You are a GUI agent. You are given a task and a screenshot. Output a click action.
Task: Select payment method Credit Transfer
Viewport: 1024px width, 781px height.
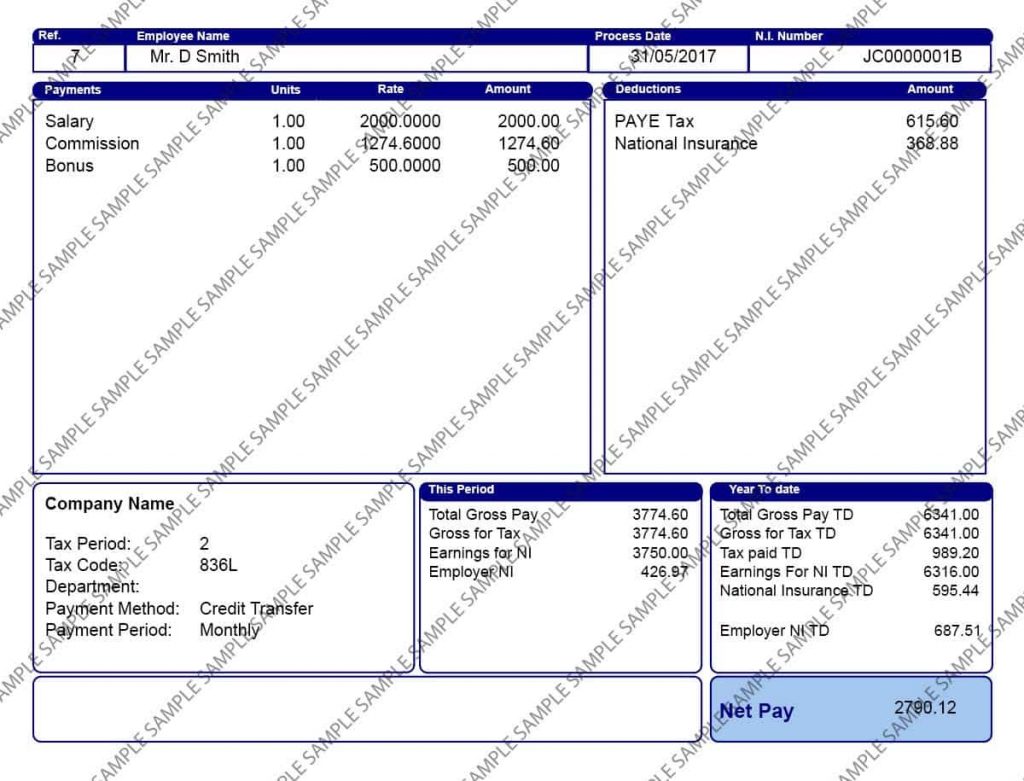coord(256,609)
